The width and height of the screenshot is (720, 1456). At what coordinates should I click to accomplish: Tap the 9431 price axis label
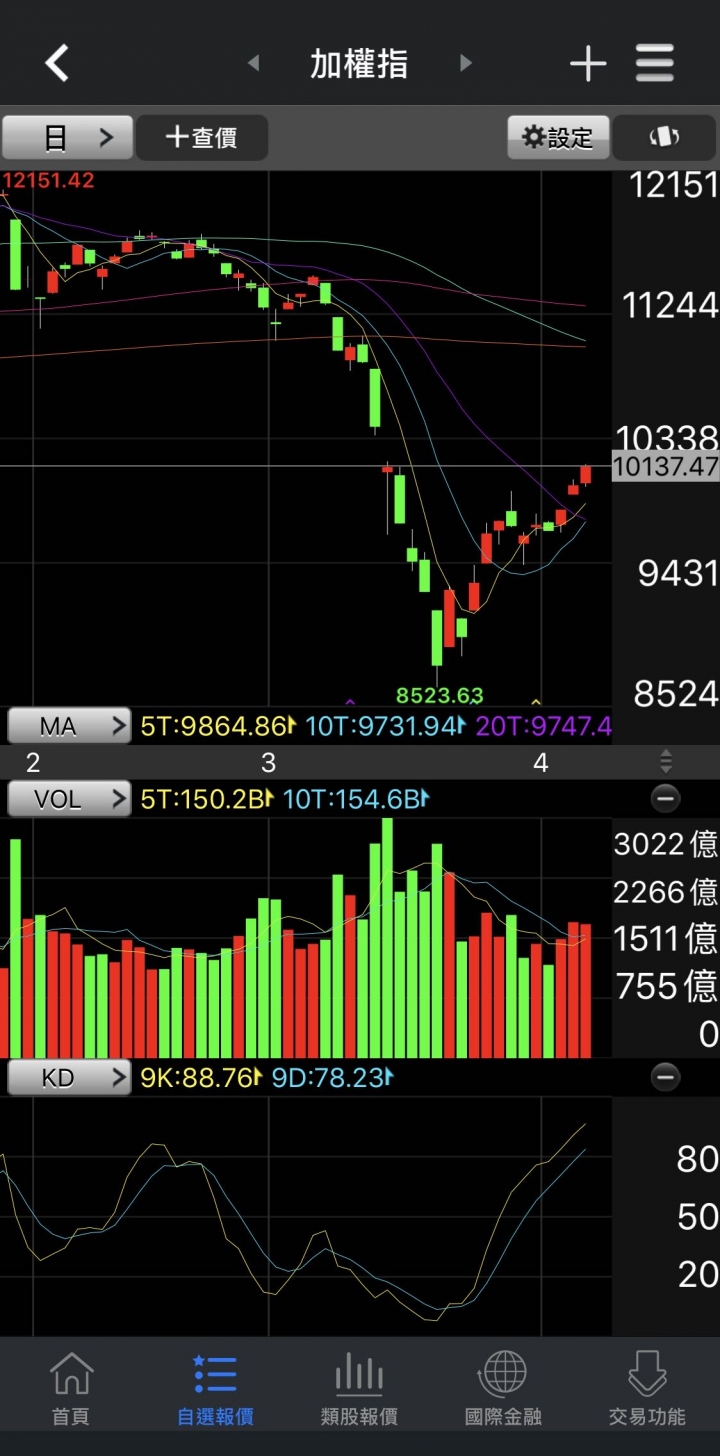[678, 573]
